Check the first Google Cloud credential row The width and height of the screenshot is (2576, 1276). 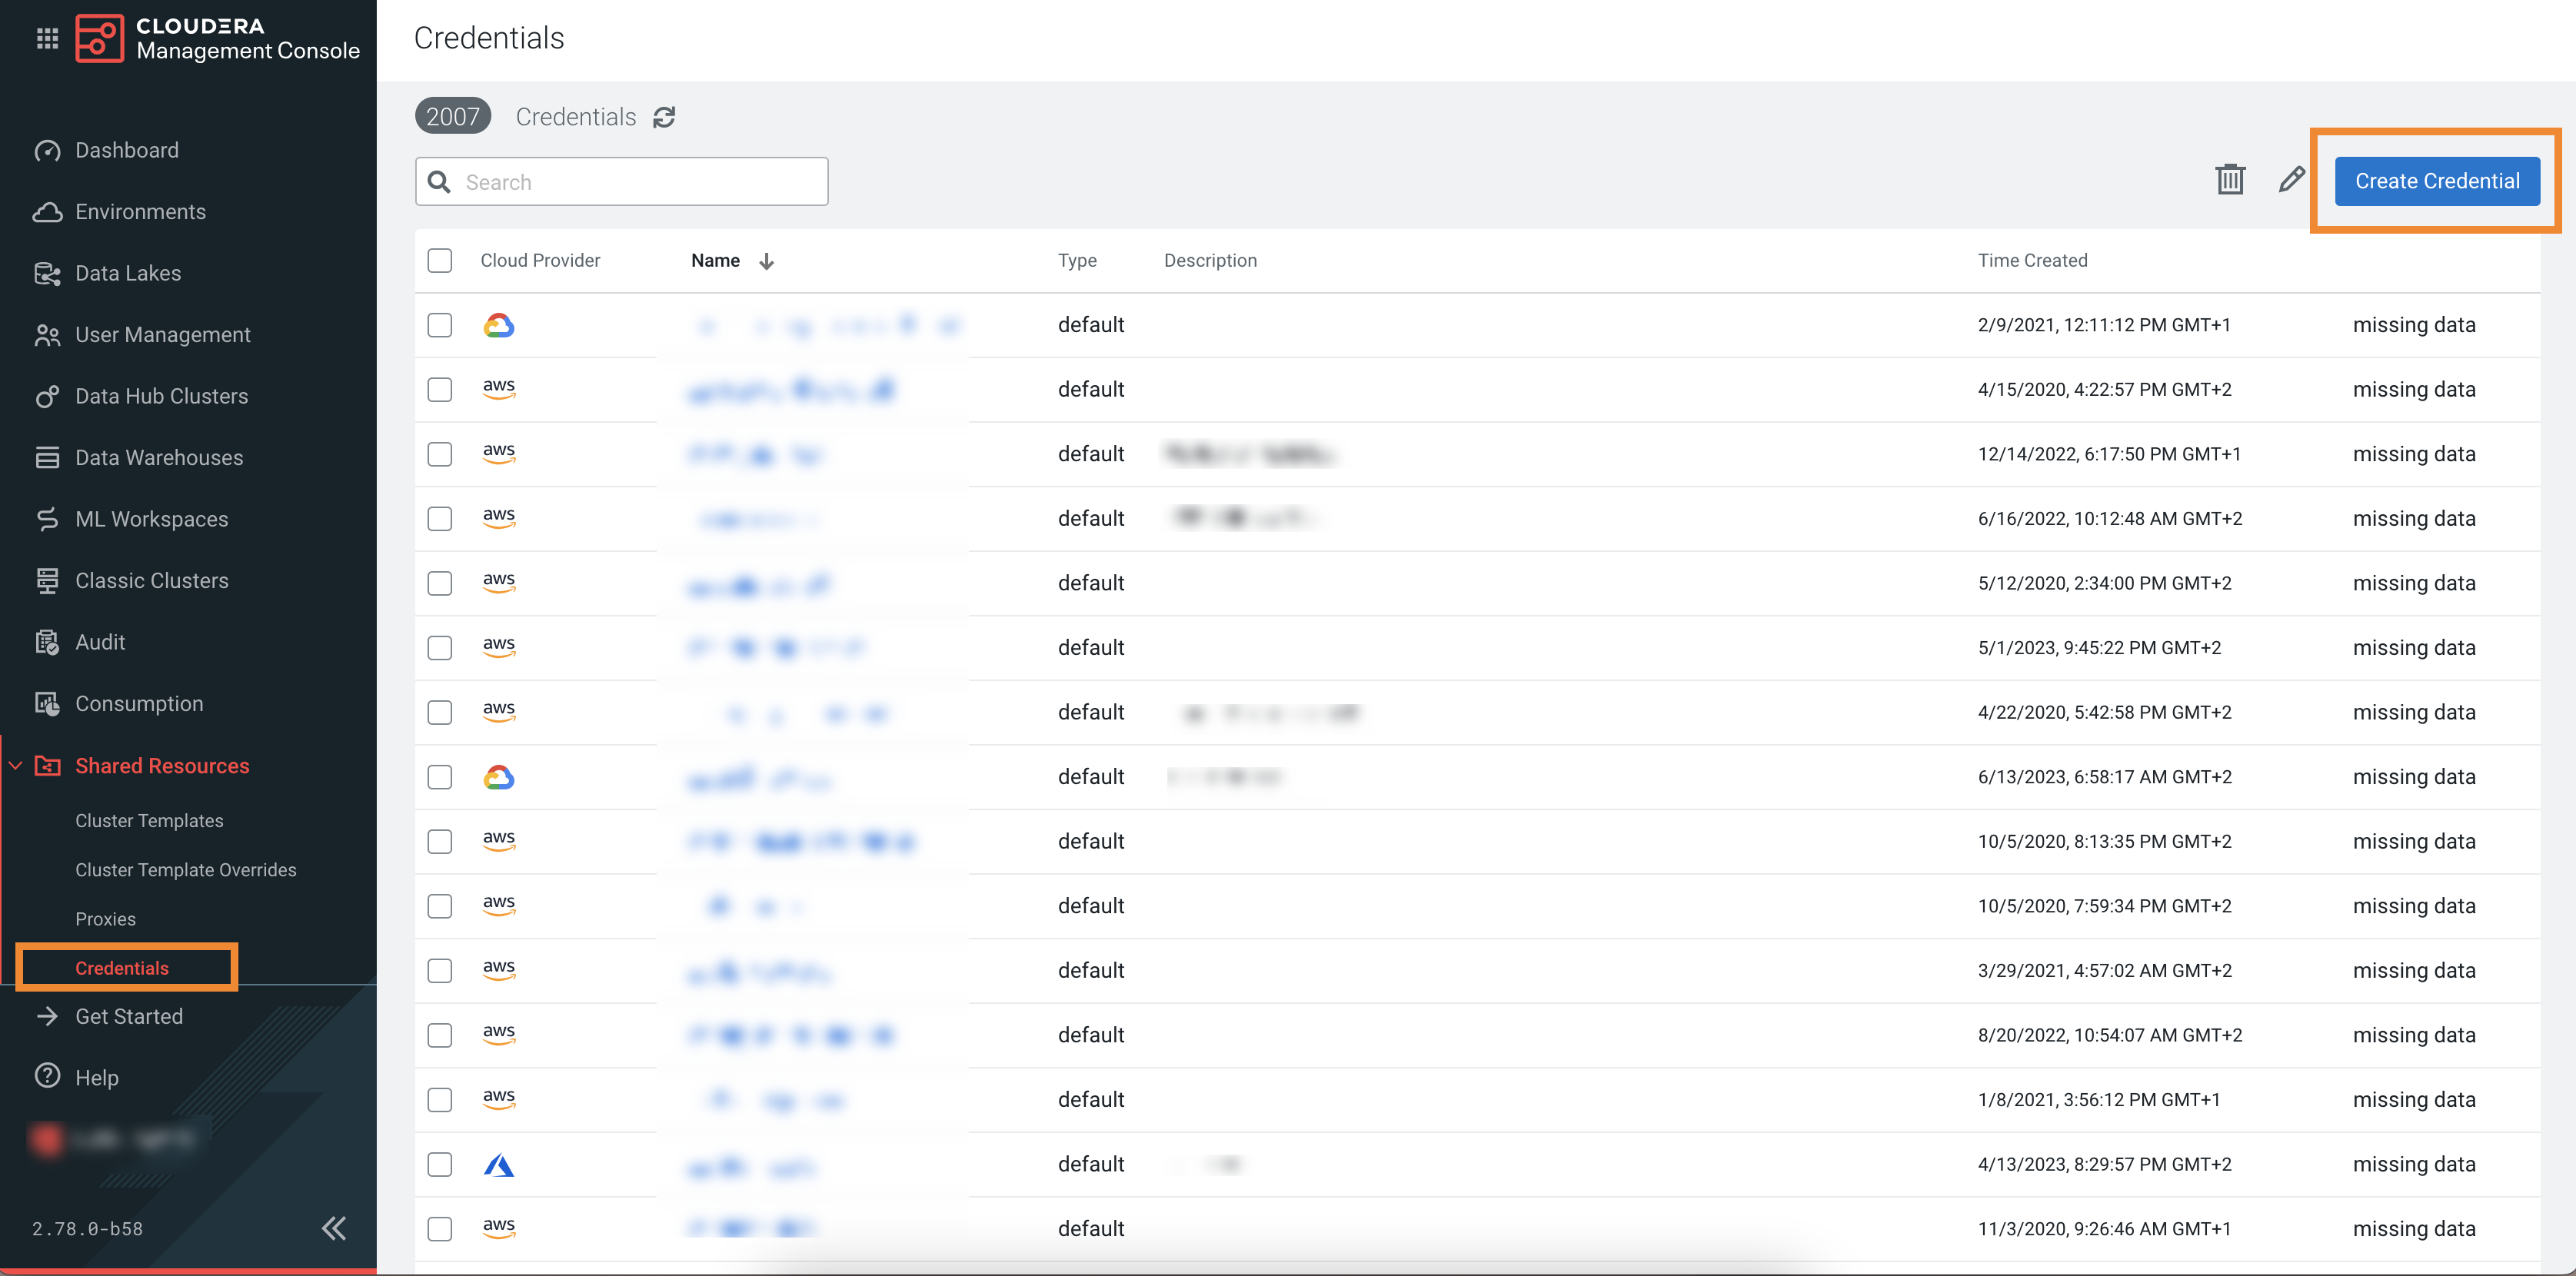tap(440, 325)
